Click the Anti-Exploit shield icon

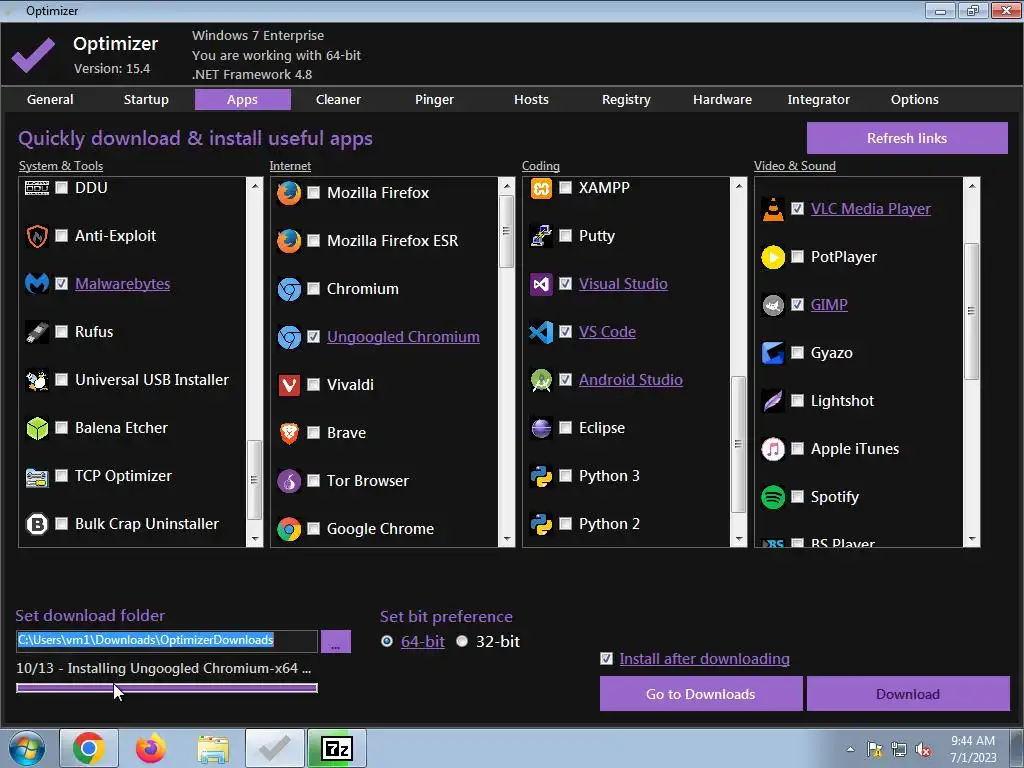(x=37, y=236)
